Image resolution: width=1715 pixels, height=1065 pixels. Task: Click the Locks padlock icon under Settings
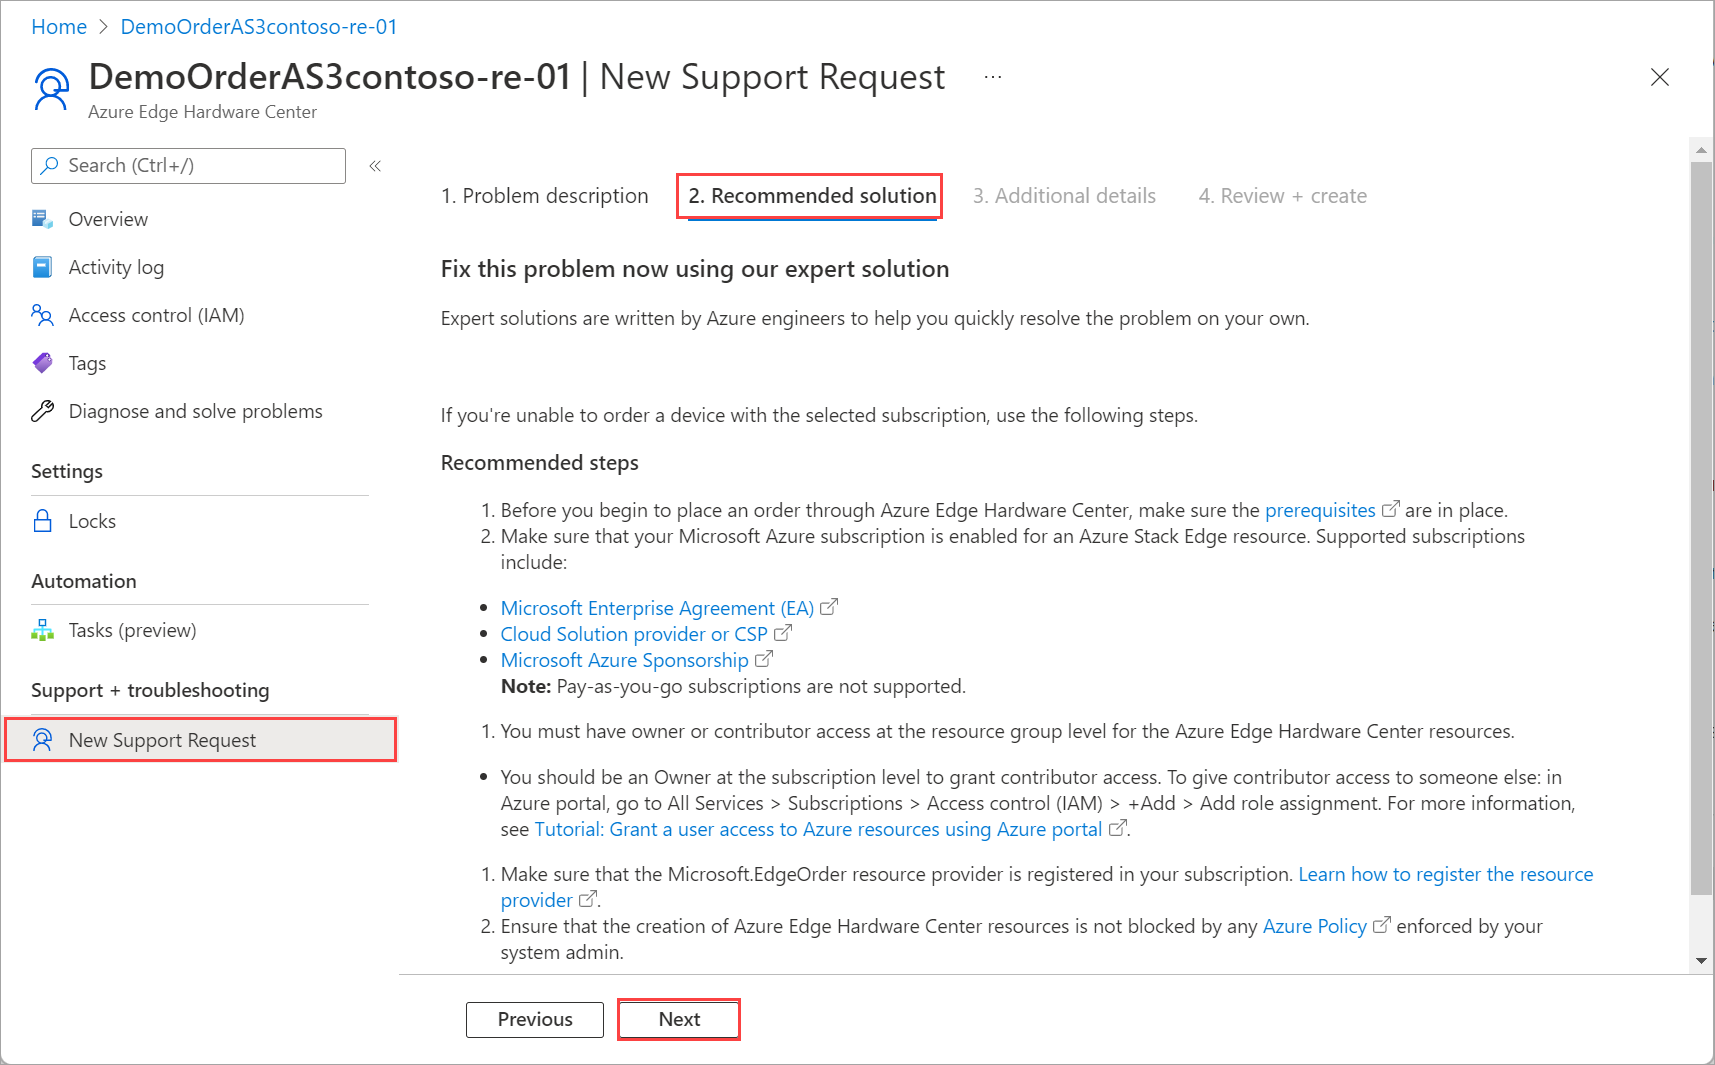click(x=42, y=521)
